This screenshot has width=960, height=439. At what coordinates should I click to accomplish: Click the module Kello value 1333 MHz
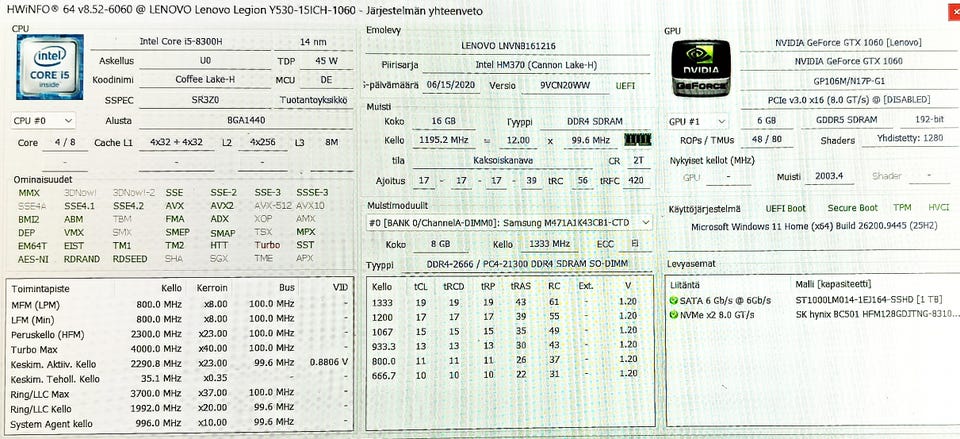549,244
